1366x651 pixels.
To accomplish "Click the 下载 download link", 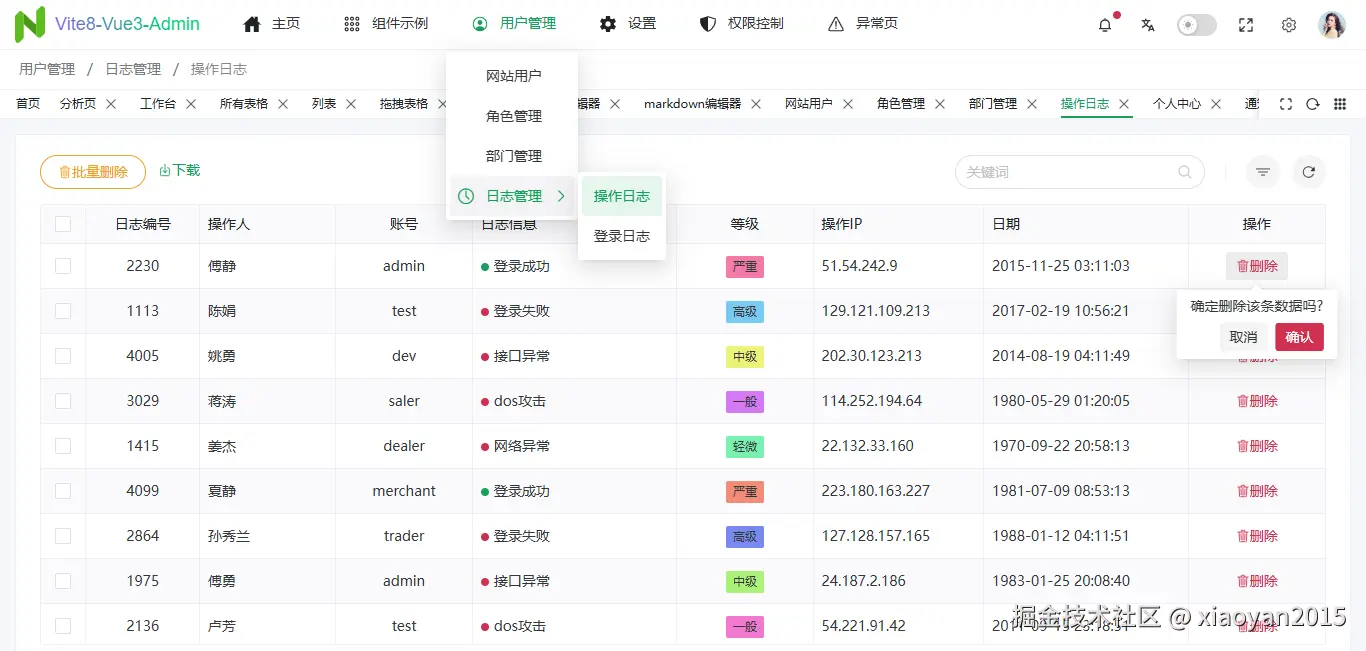I will point(180,171).
